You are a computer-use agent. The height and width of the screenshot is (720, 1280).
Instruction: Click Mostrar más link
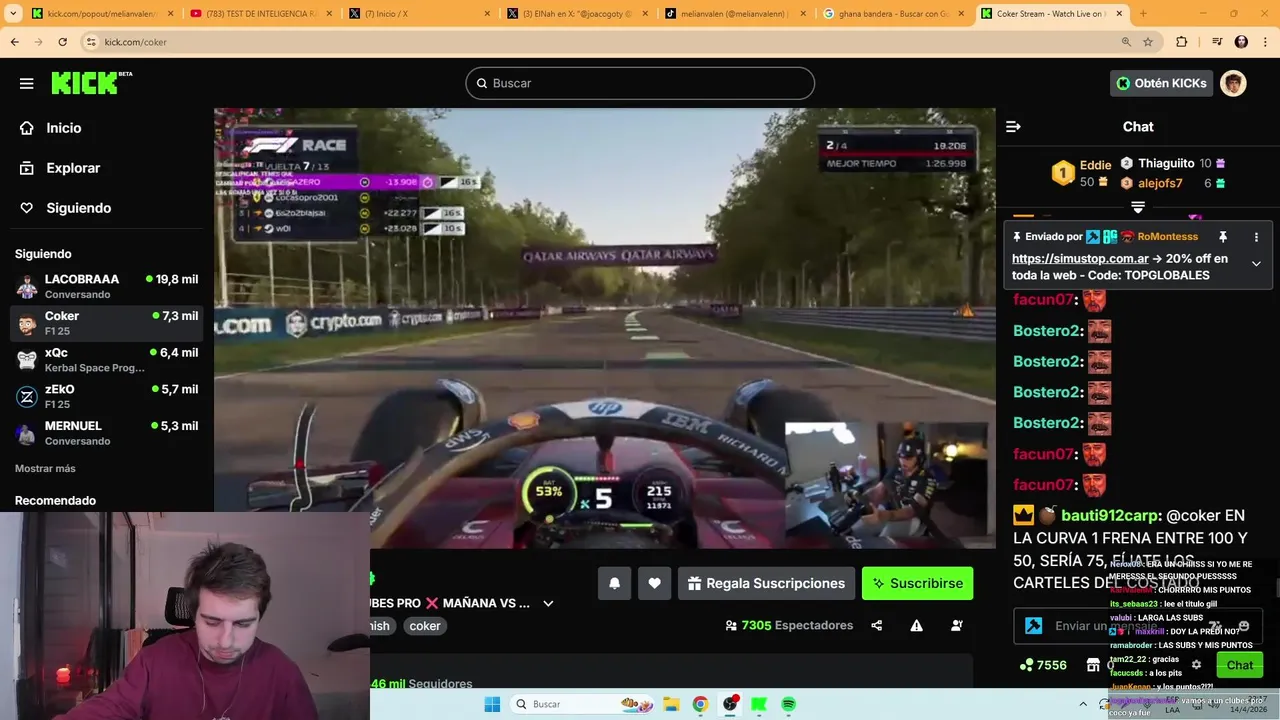[x=45, y=468]
